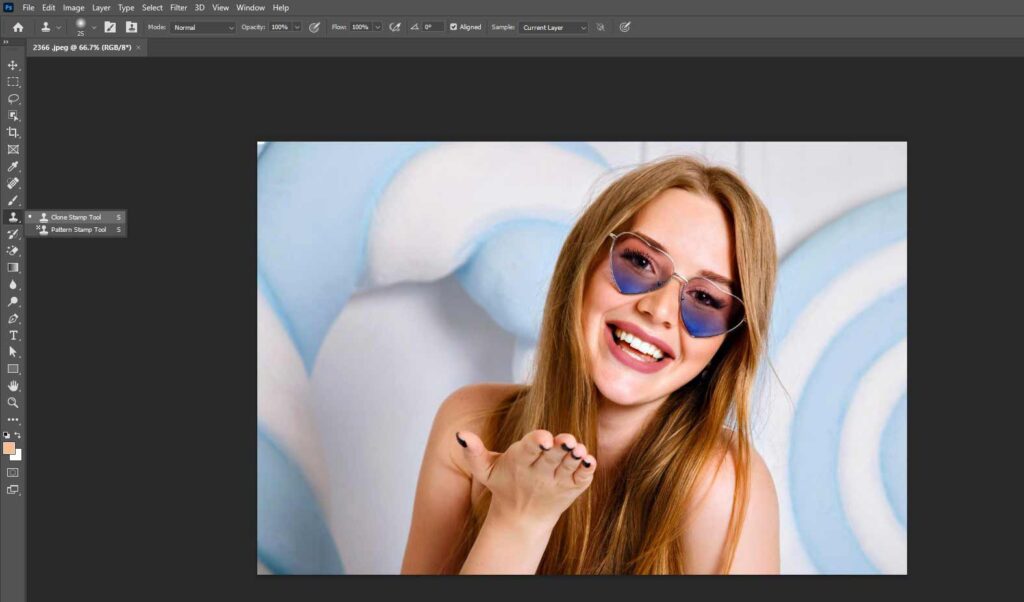Select the Gradient tool
The image size is (1024, 602).
point(12,268)
